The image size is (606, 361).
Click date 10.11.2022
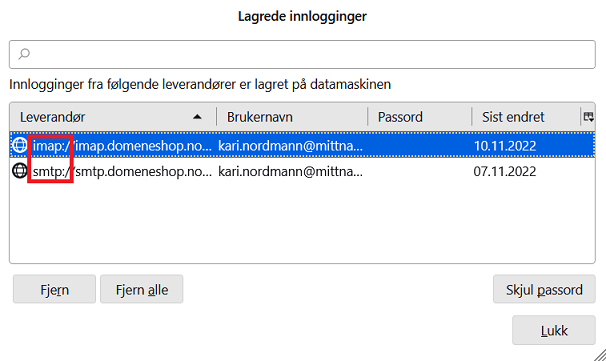click(x=505, y=146)
